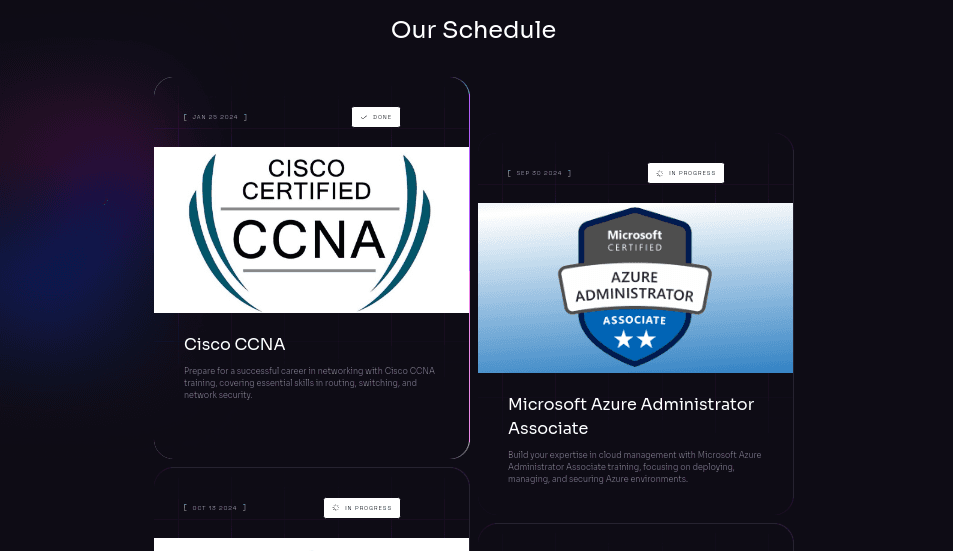Click the ASSOCIATE text on the Azure shield
The width and height of the screenshot is (953, 551).
[635, 320]
